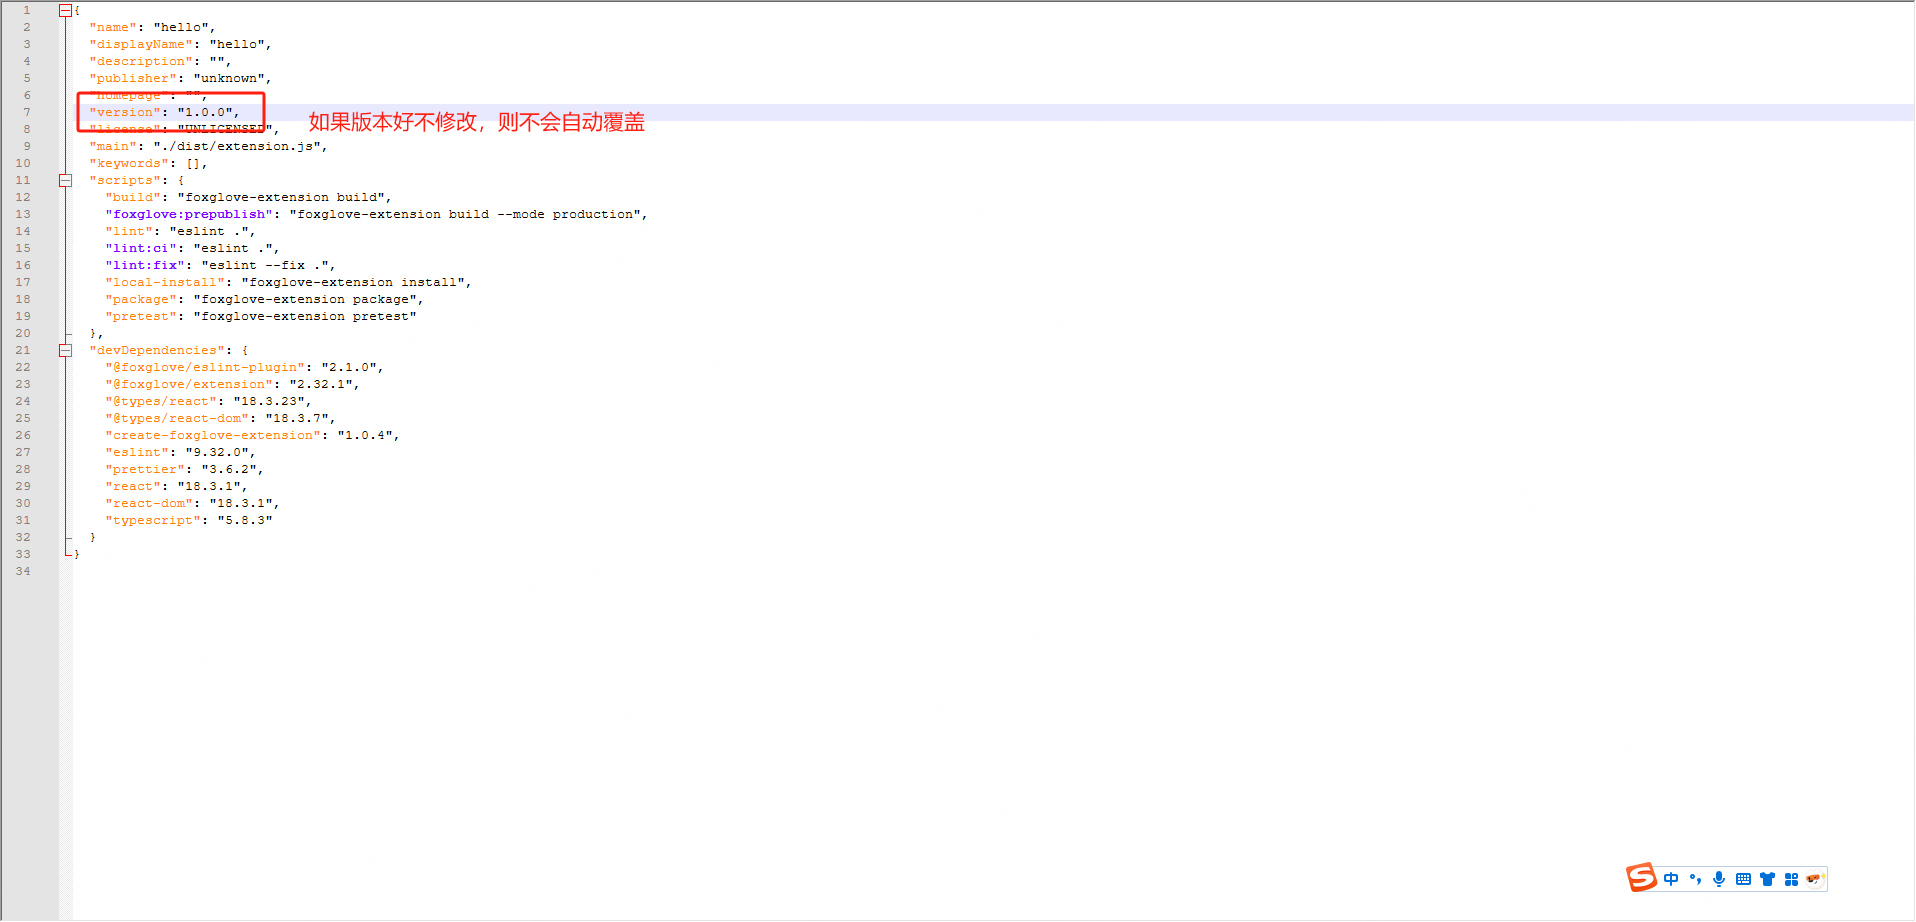
Task: Click the "lint" key on line 14
Action: (129, 231)
